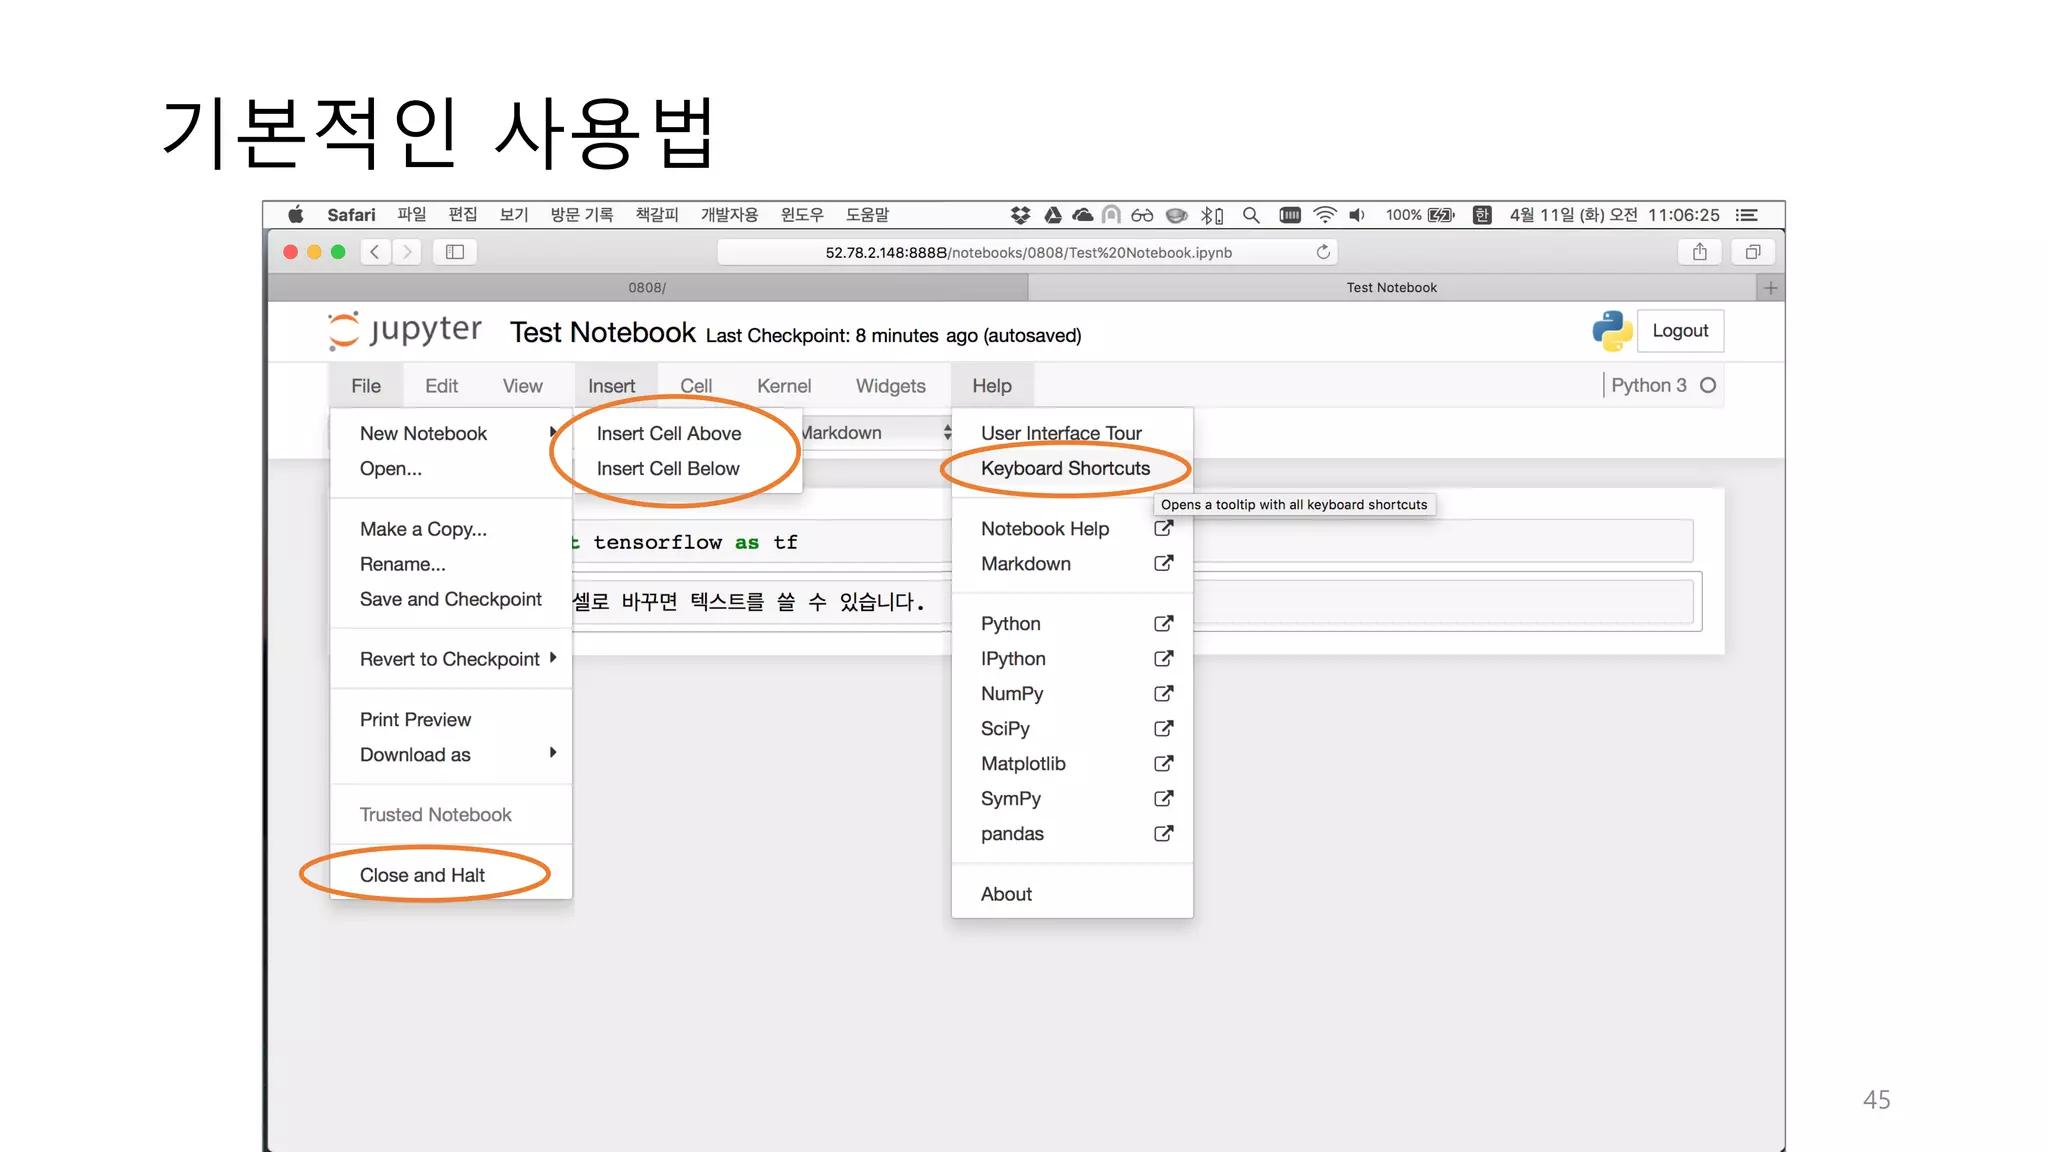Screen dimensions: 2048x1152
Task: Open the Widgets menu
Action: click(891, 386)
